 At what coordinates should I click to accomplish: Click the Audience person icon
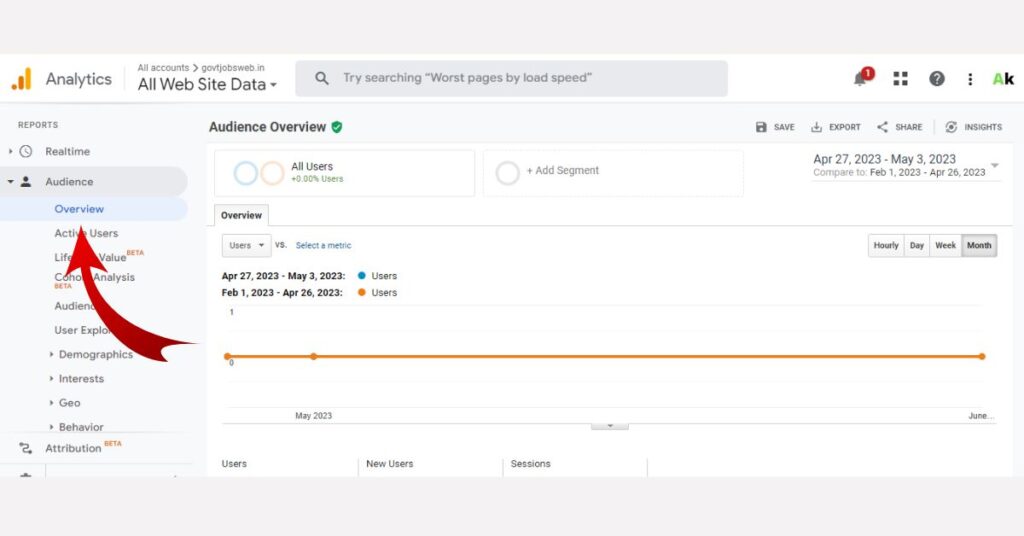click(26, 181)
